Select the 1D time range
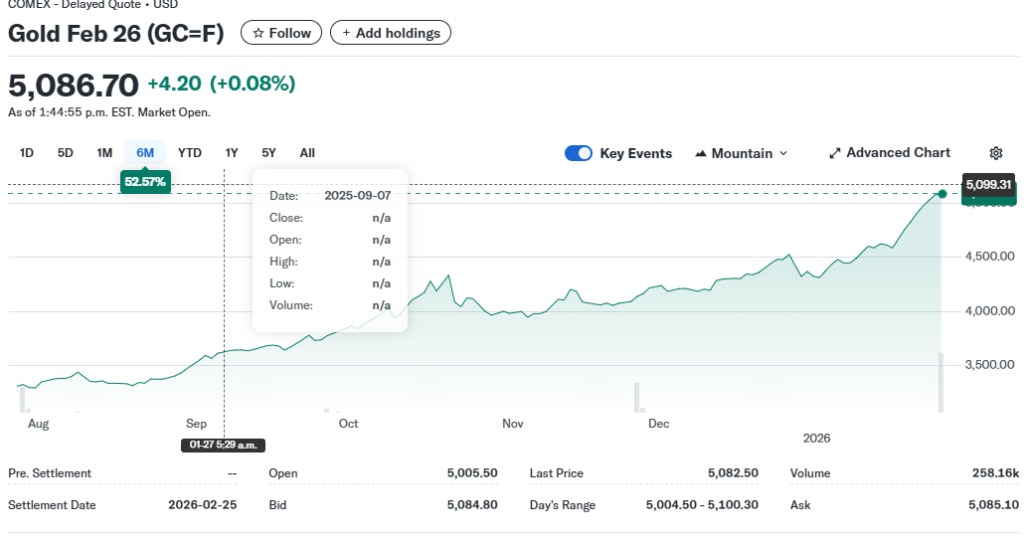 (27, 153)
